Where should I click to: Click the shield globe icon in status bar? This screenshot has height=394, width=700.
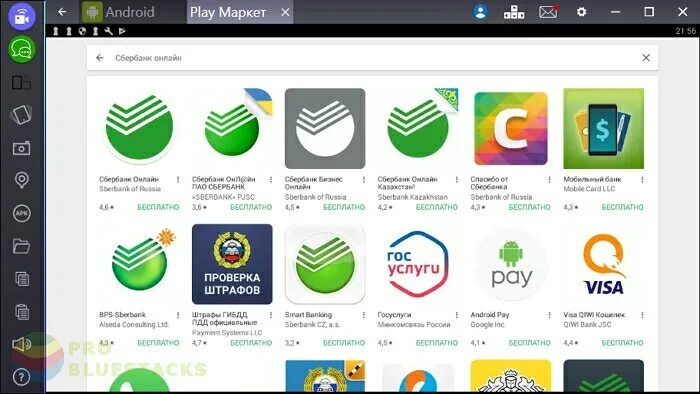(x=82, y=31)
